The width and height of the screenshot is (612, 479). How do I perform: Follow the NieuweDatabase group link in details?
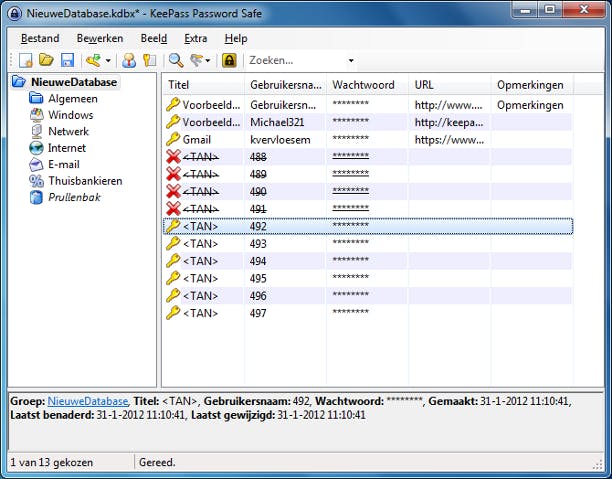(x=88, y=401)
